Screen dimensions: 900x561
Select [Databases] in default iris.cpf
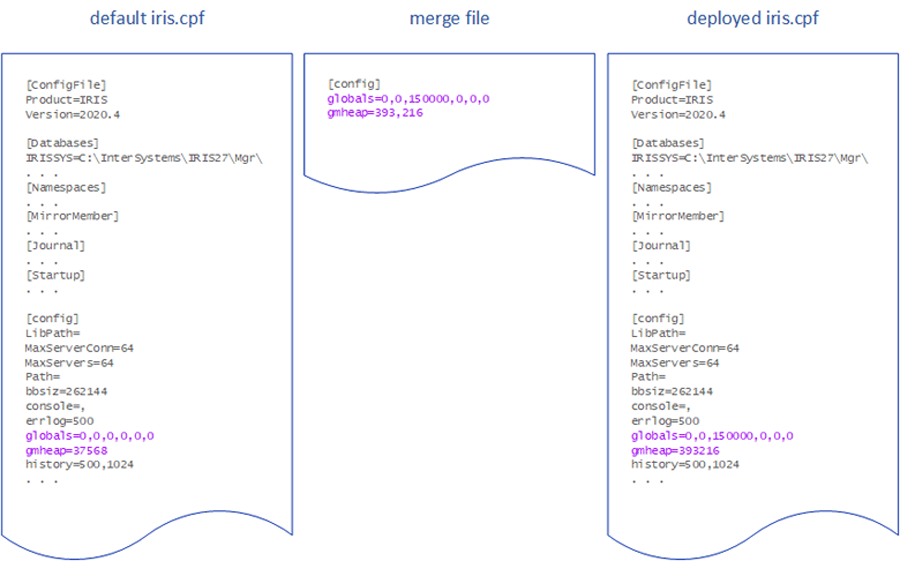tap(62, 143)
